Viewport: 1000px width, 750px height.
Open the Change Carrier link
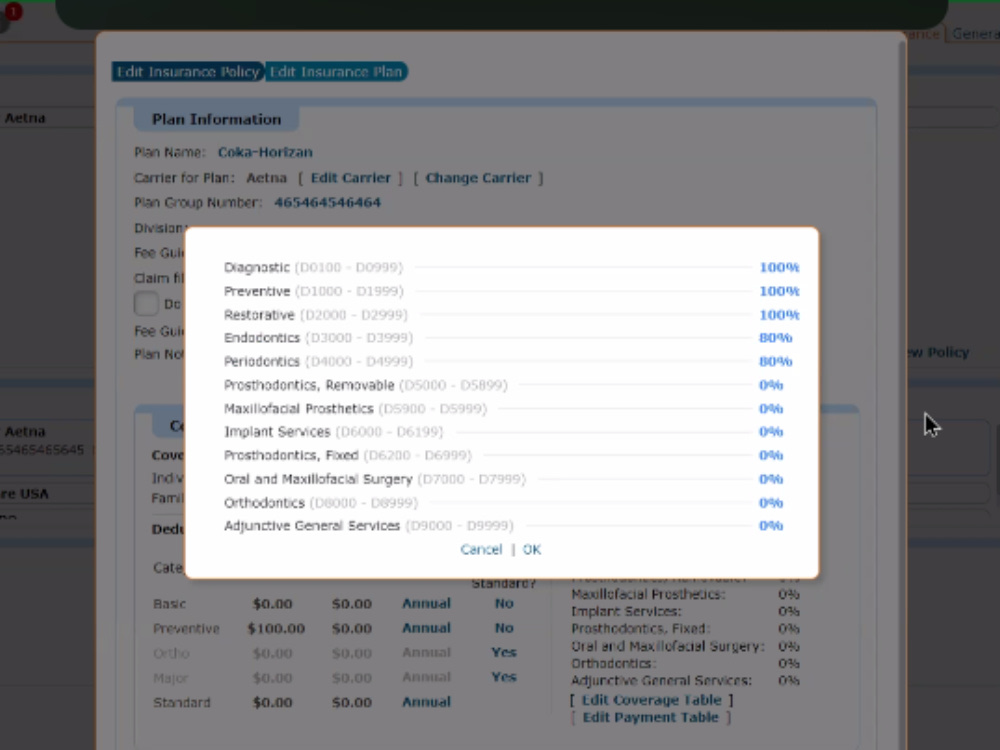[x=478, y=178]
